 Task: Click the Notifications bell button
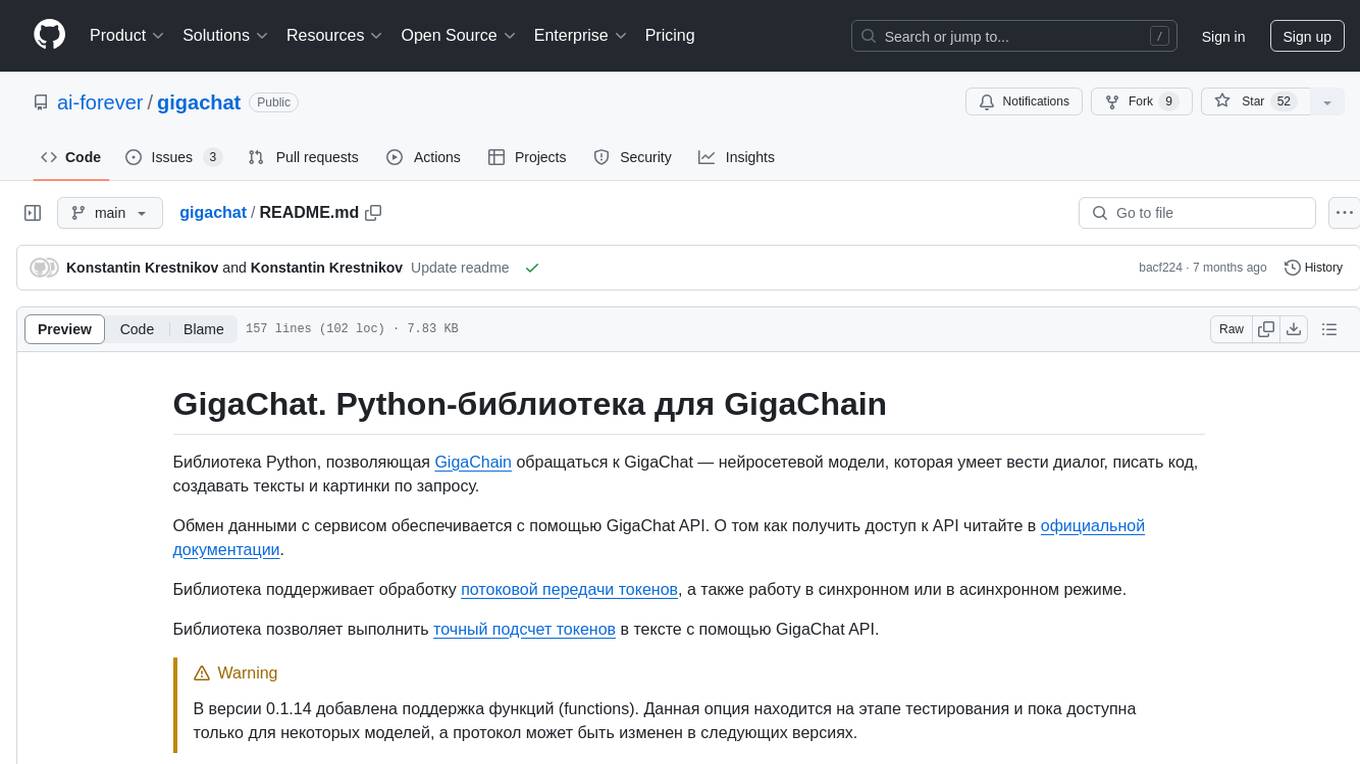point(1024,101)
